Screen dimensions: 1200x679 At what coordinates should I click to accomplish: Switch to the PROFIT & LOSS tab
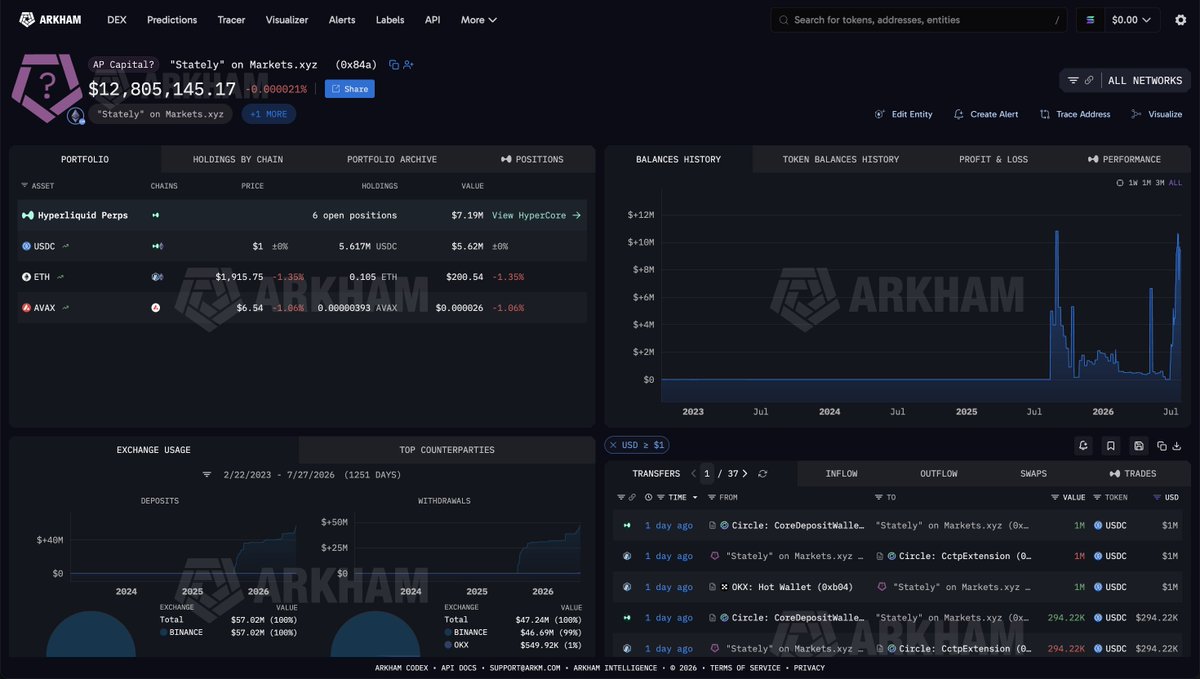993,159
